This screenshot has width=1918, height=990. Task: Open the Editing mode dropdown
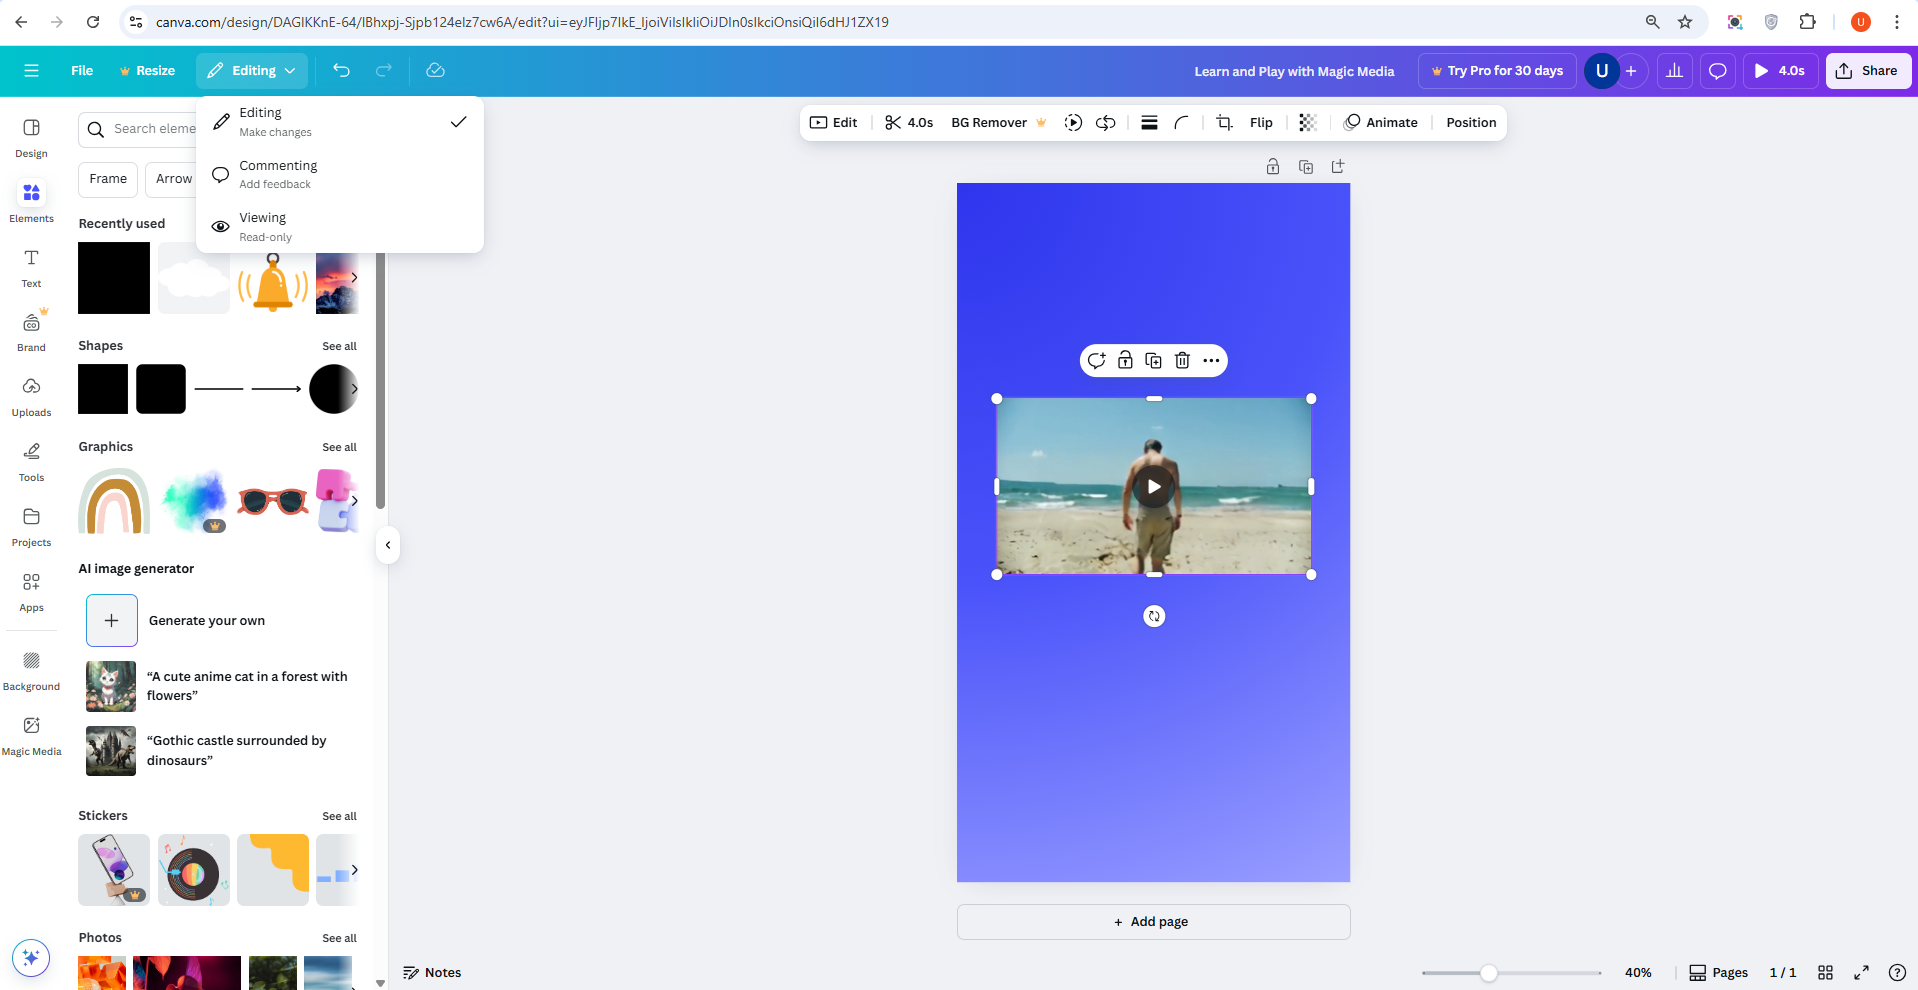point(251,70)
